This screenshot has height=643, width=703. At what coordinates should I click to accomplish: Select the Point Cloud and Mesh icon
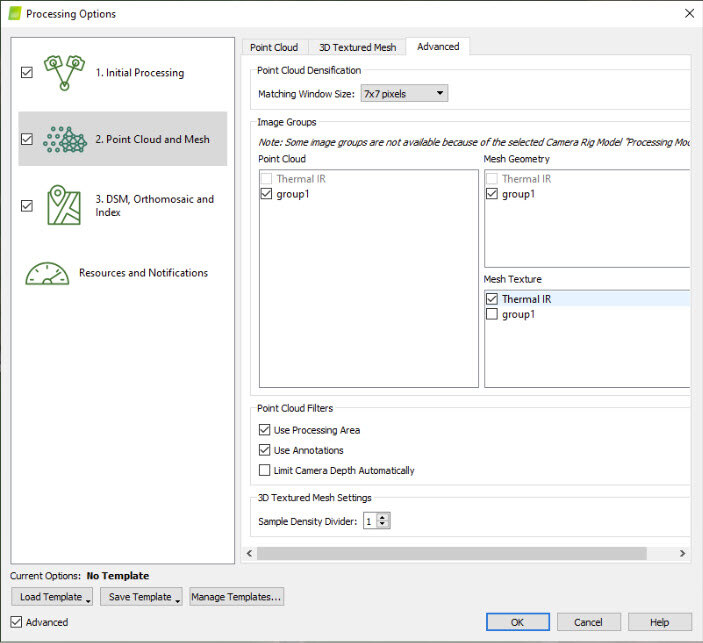67,139
